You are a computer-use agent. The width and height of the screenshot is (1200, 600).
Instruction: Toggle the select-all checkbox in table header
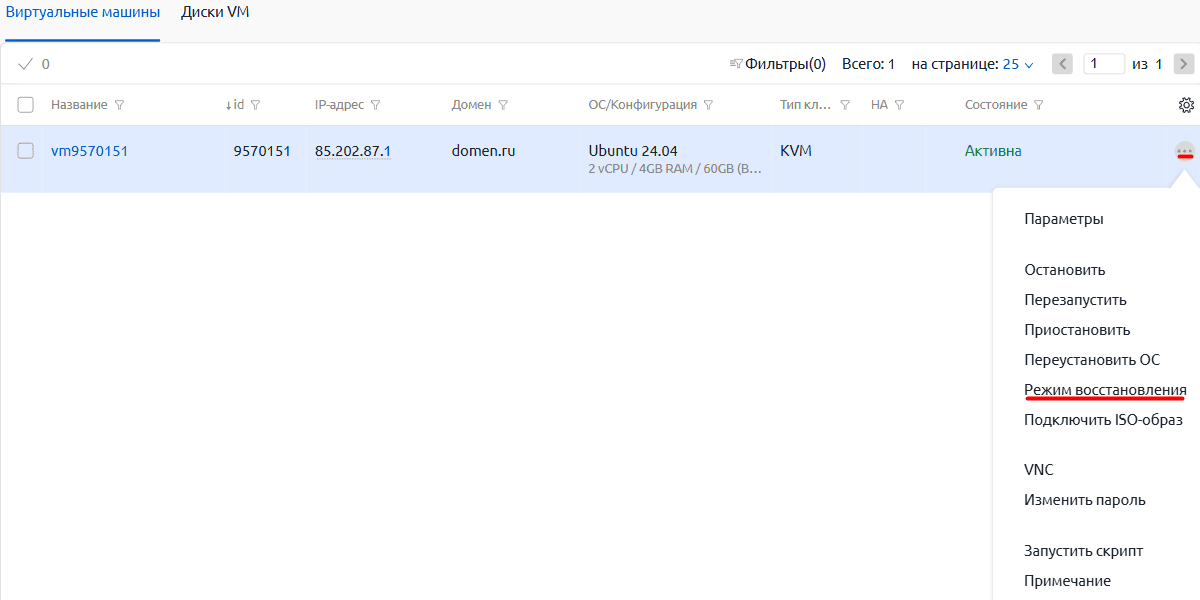tap(26, 105)
